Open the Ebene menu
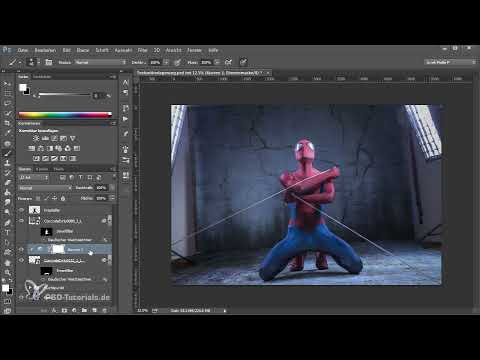This screenshot has height=360, width=480. click(83, 50)
